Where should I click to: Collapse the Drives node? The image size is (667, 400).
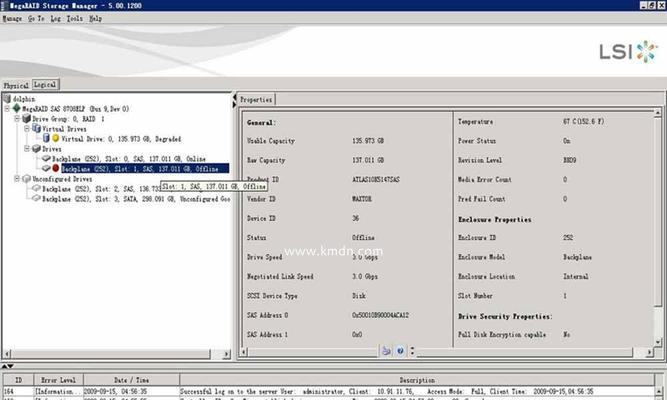click(27, 149)
